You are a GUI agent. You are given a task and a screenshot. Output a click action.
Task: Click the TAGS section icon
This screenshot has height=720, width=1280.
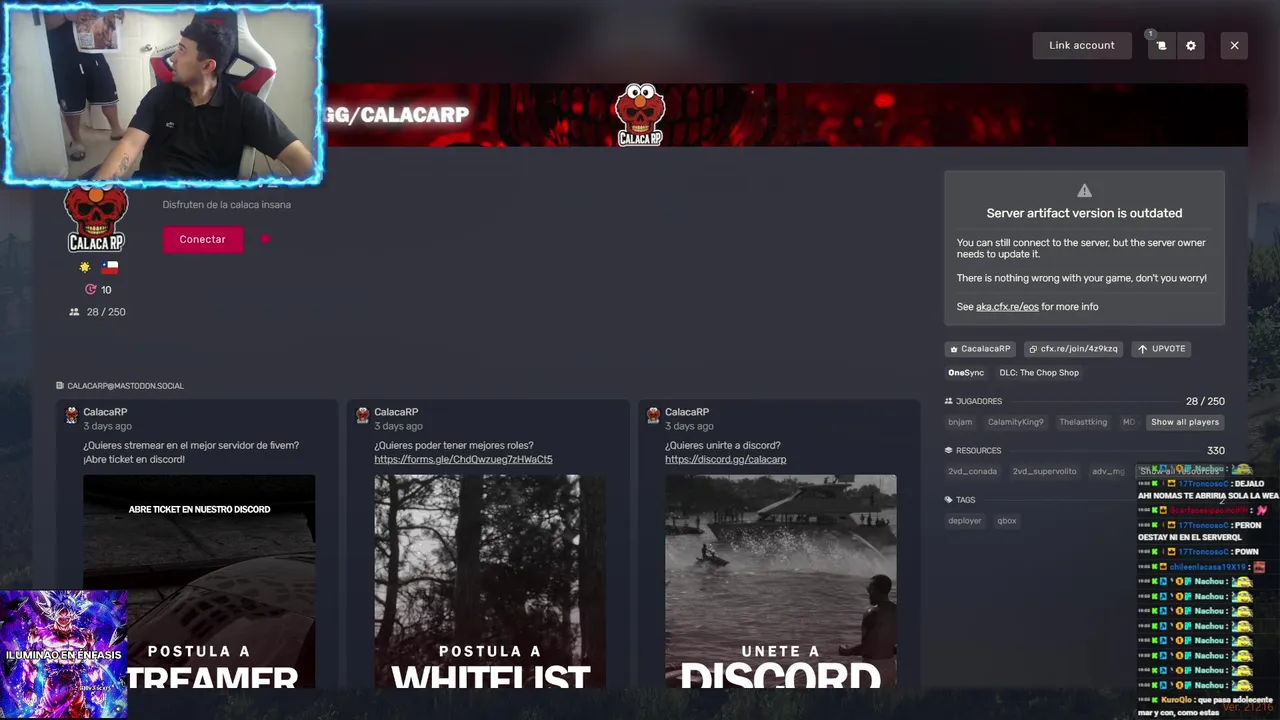(x=948, y=500)
